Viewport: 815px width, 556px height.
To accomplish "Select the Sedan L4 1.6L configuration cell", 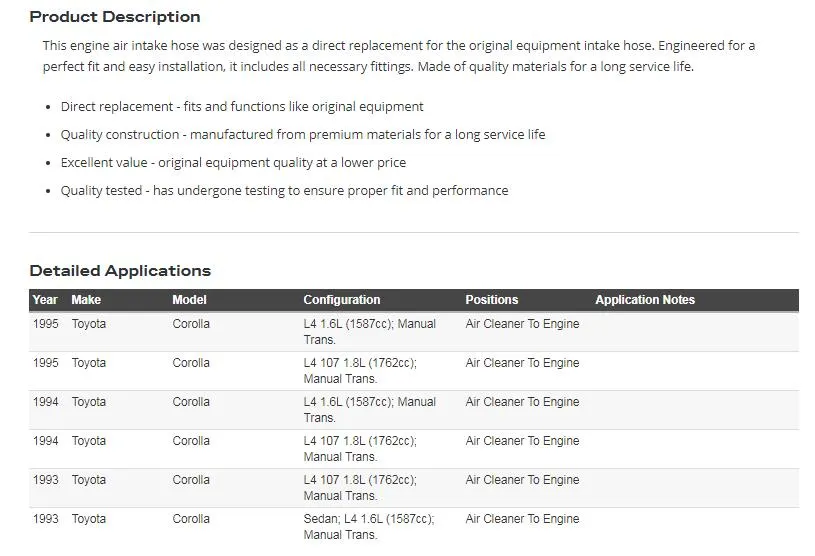I will point(368,527).
